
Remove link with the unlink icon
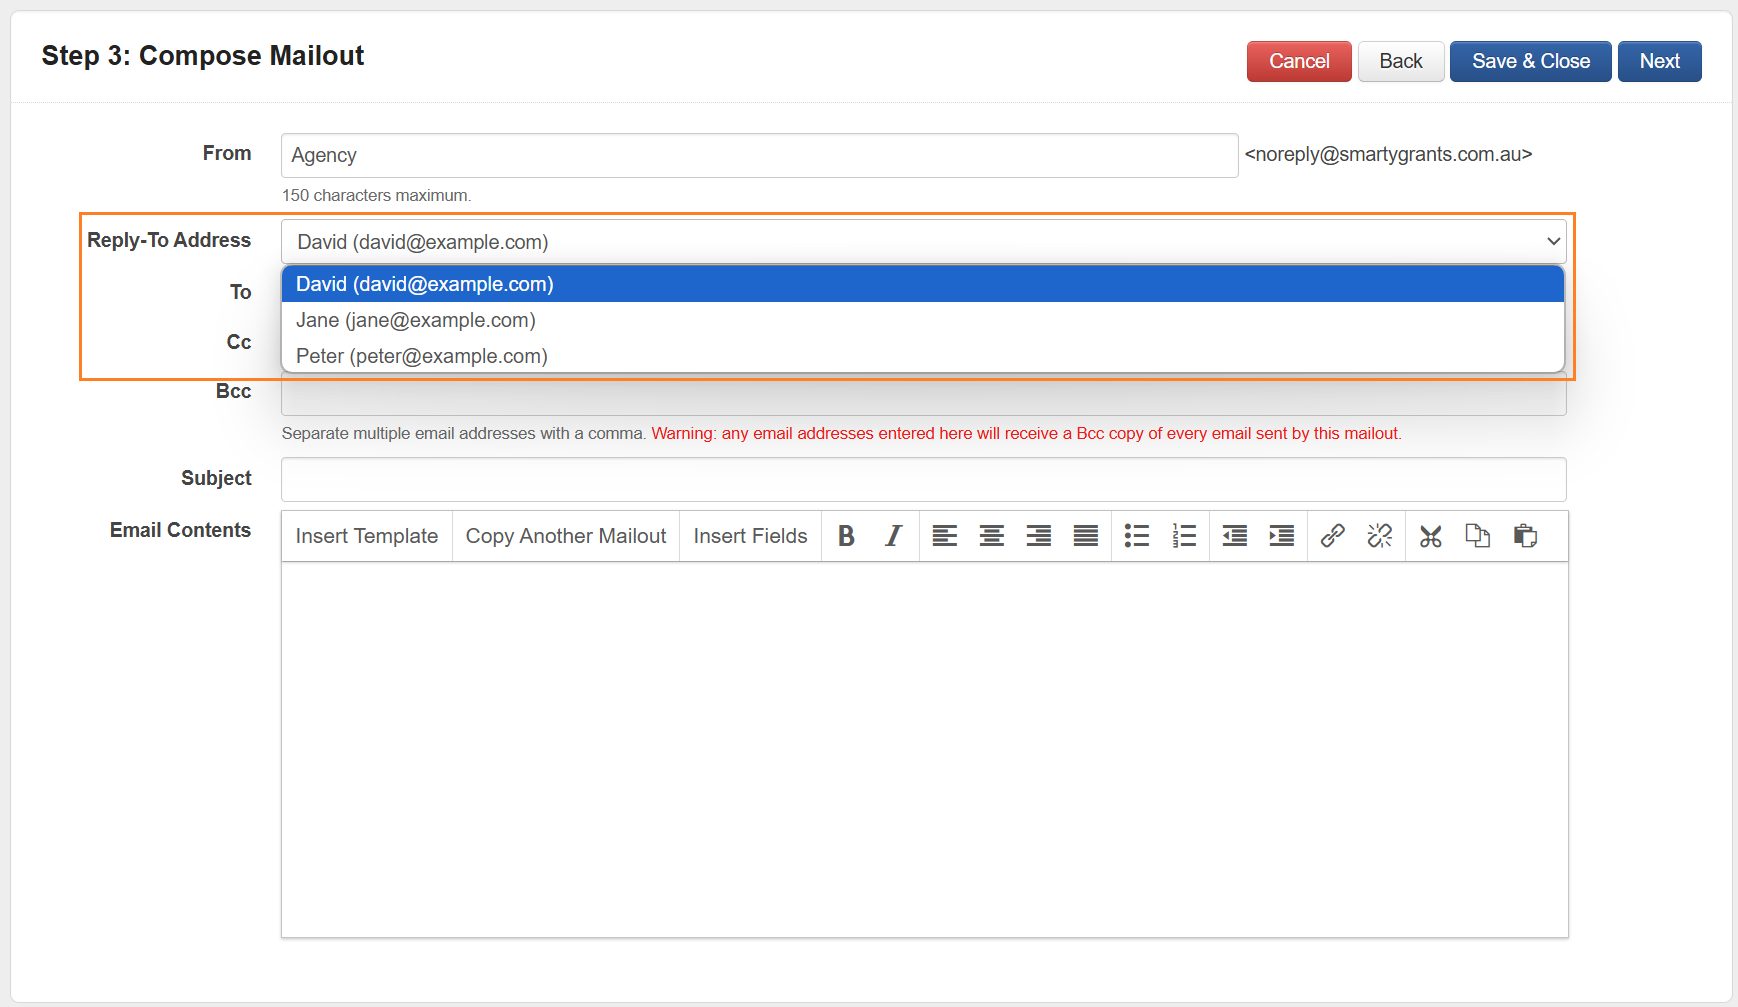pyautogui.click(x=1379, y=536)
